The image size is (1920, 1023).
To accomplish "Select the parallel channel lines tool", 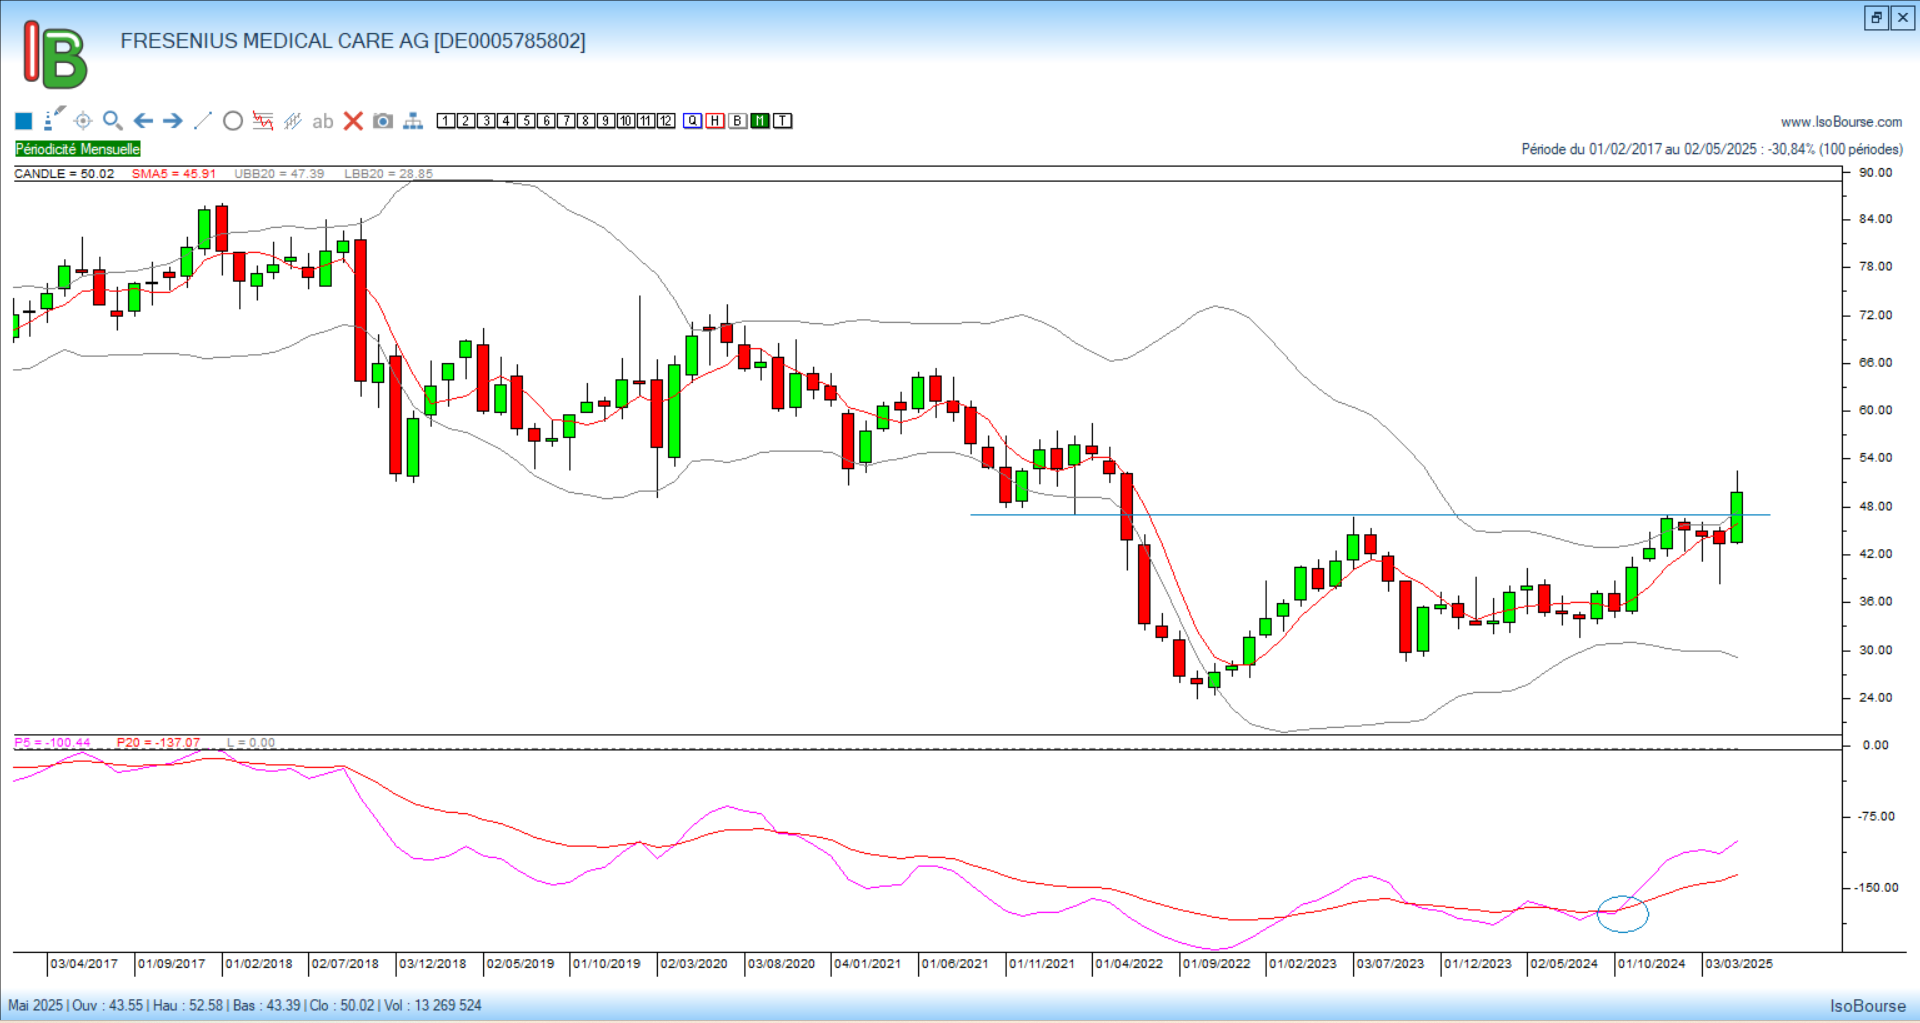I will [293, 121].
